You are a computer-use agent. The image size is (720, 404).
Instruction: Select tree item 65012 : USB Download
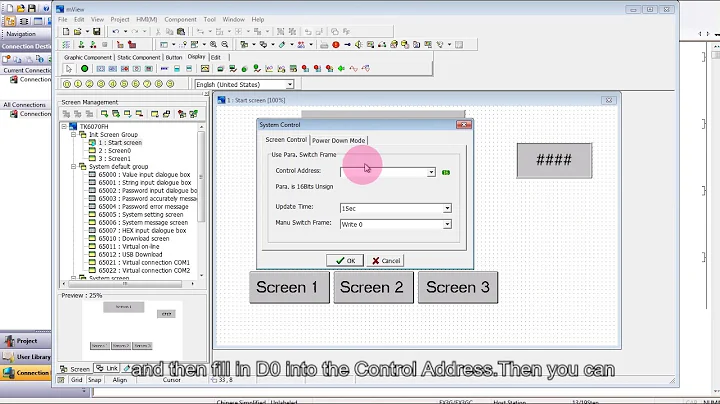[130, 255]
